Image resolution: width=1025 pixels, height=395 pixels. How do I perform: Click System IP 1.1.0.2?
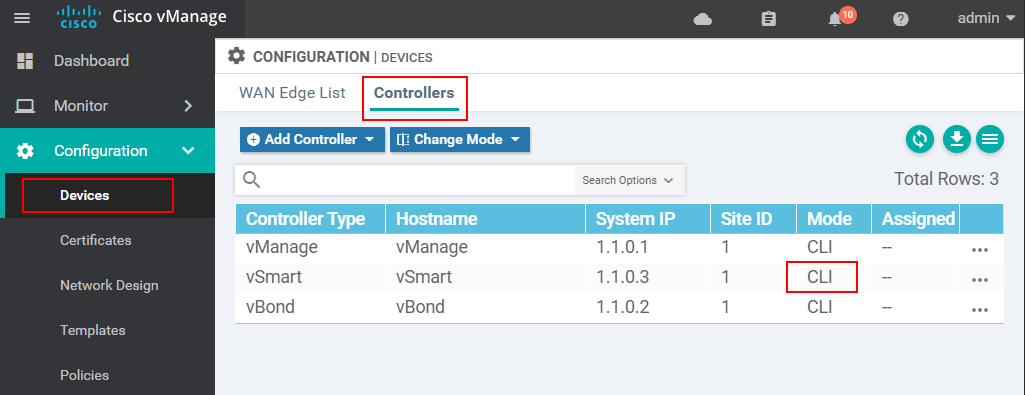coord(622,307)
